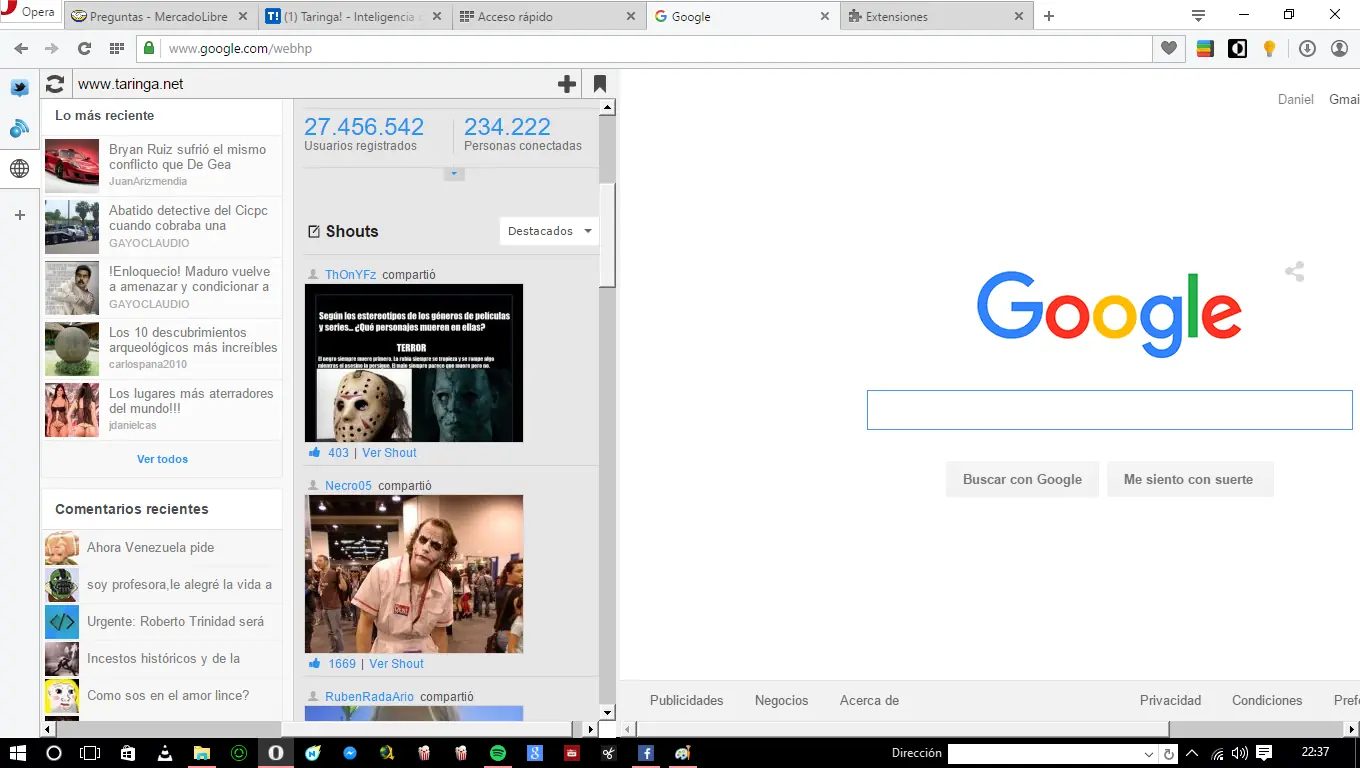Add a sidebar panel with plus

coord(19,215)
